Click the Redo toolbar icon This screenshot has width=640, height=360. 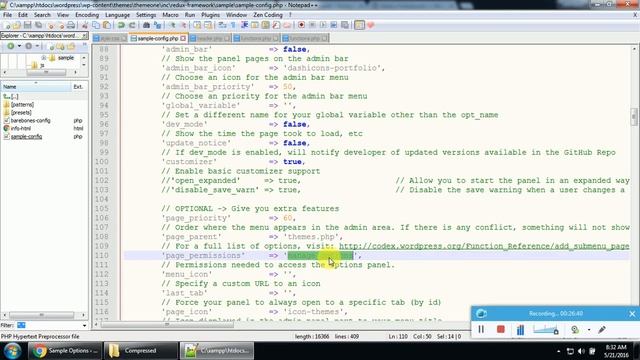132,25
